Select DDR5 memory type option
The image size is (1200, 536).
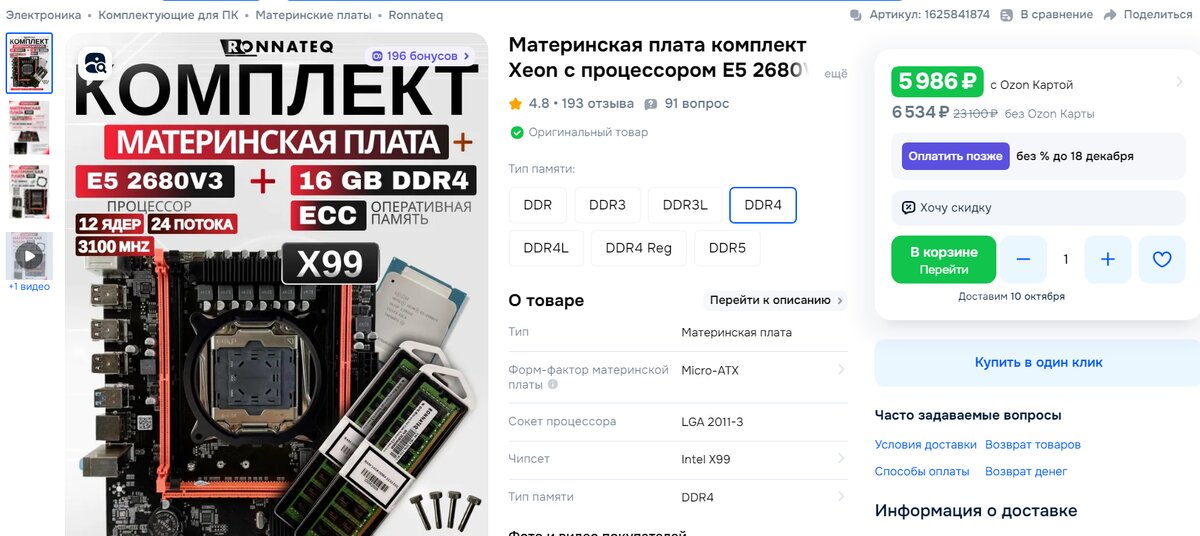(x=727, y=248)
